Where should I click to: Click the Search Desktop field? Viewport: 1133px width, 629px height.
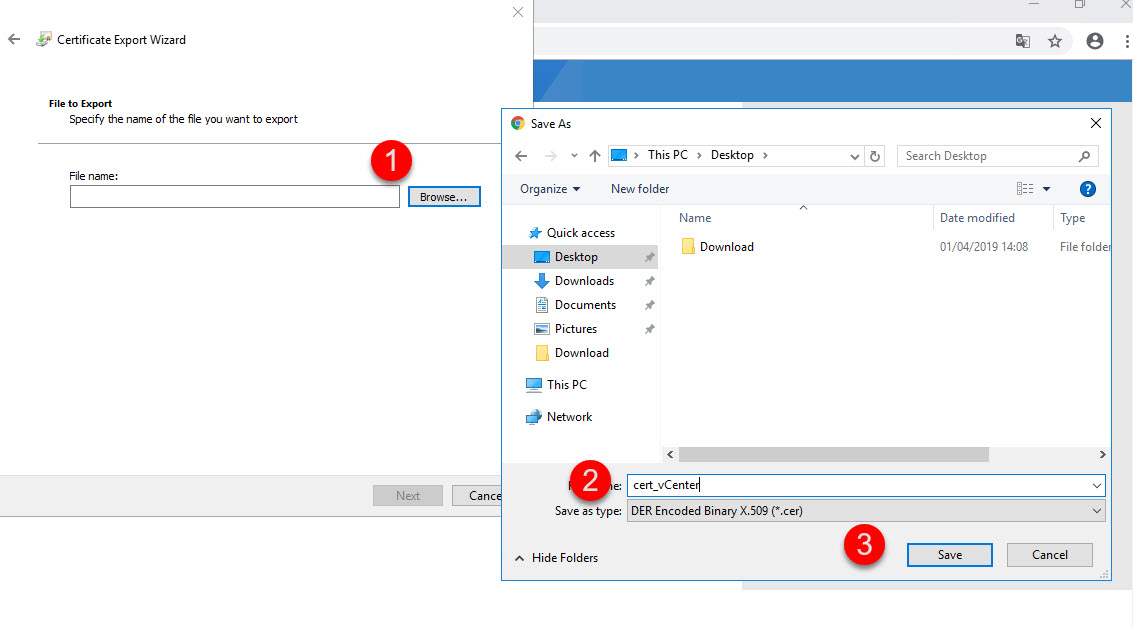pos(990,156)
